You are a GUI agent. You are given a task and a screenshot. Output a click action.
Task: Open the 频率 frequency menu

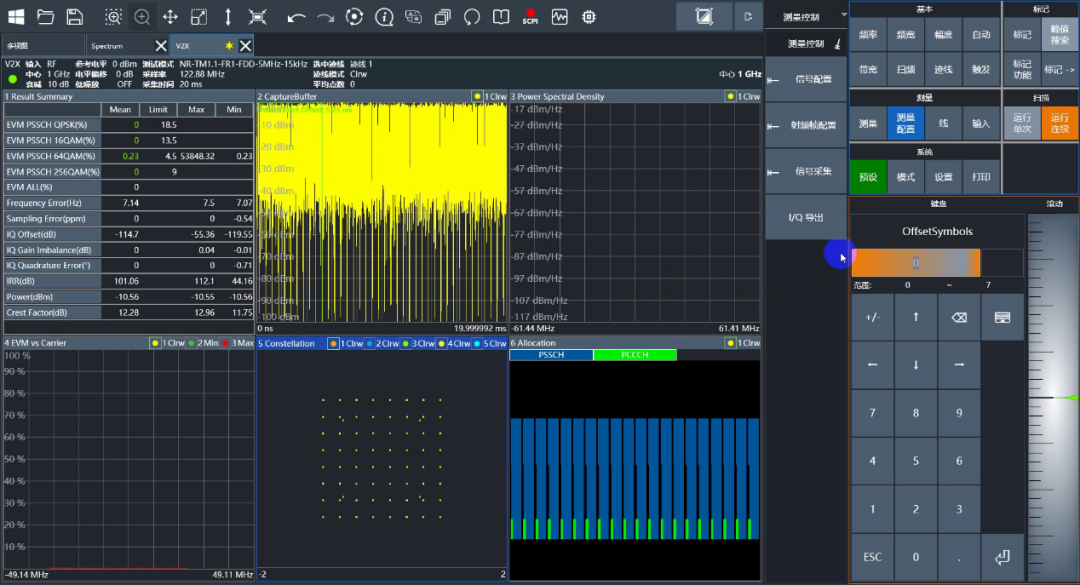click(868, 34)
